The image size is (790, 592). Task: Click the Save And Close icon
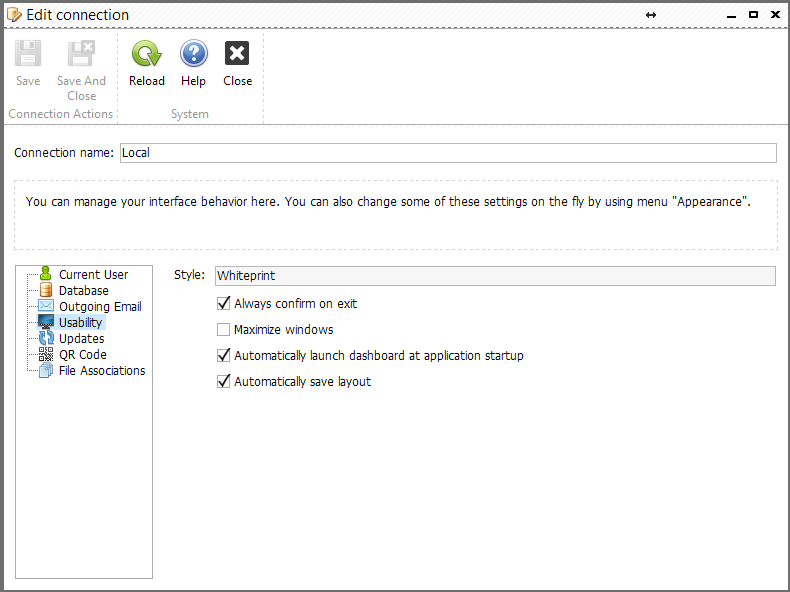[x=81, y=53]
